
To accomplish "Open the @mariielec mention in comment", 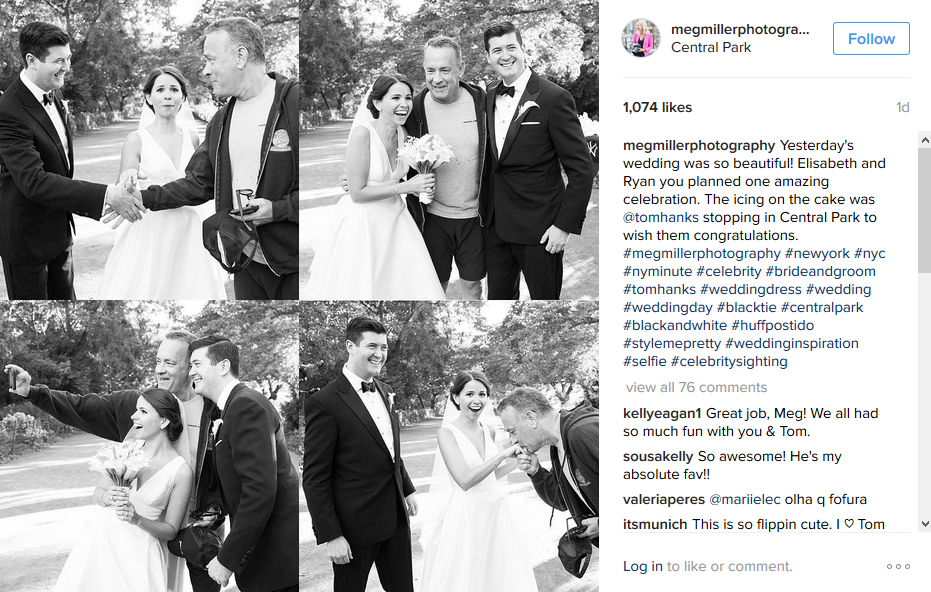I will coord(745,499).
